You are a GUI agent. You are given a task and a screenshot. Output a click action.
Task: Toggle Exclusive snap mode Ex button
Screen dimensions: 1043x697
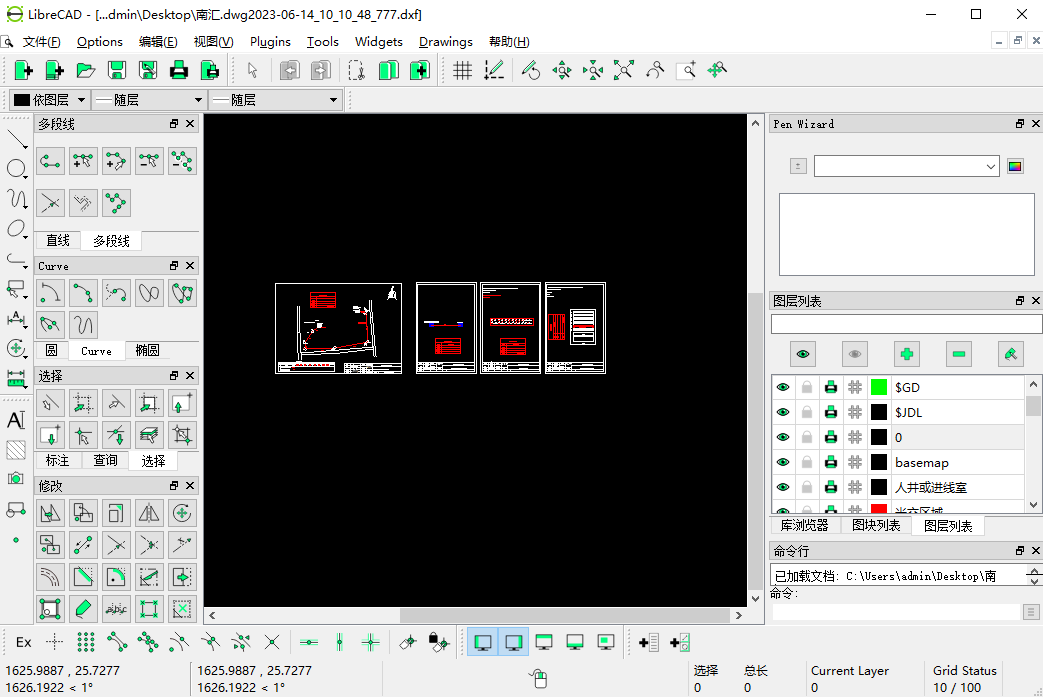(x=23, y=642)
